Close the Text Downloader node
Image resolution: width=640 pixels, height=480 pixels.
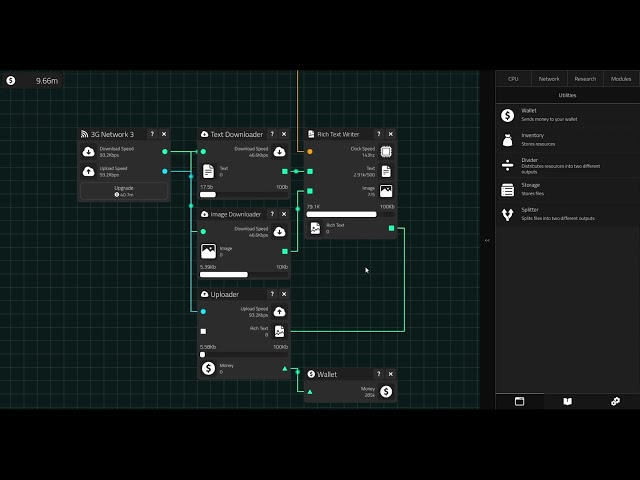tap(284, 134)
